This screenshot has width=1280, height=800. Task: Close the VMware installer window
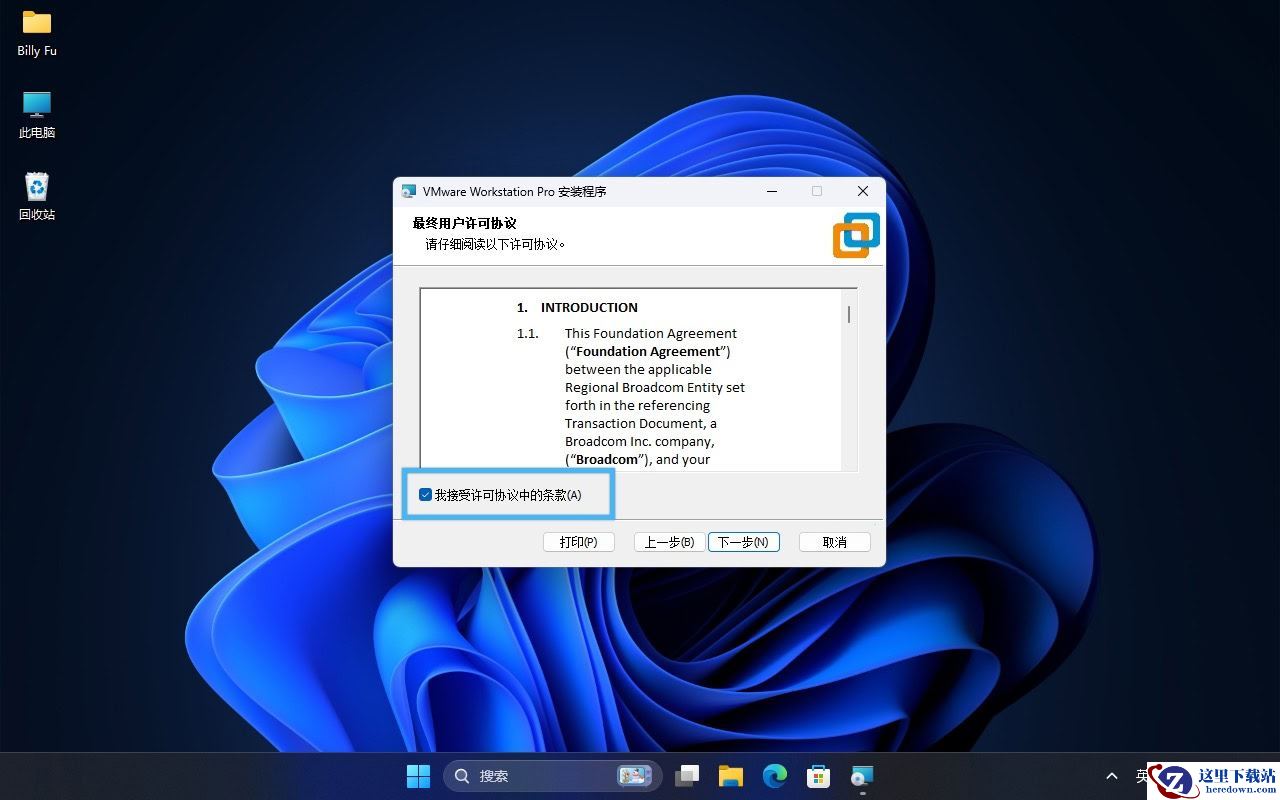point(862,191)
